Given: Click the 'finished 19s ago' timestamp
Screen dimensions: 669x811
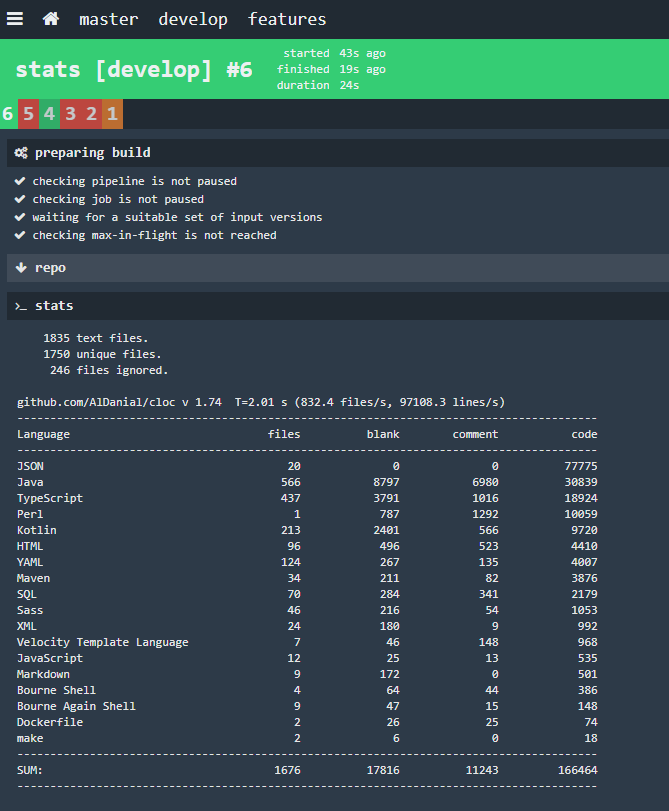Looking at the screenshot, I should point(331,69).
